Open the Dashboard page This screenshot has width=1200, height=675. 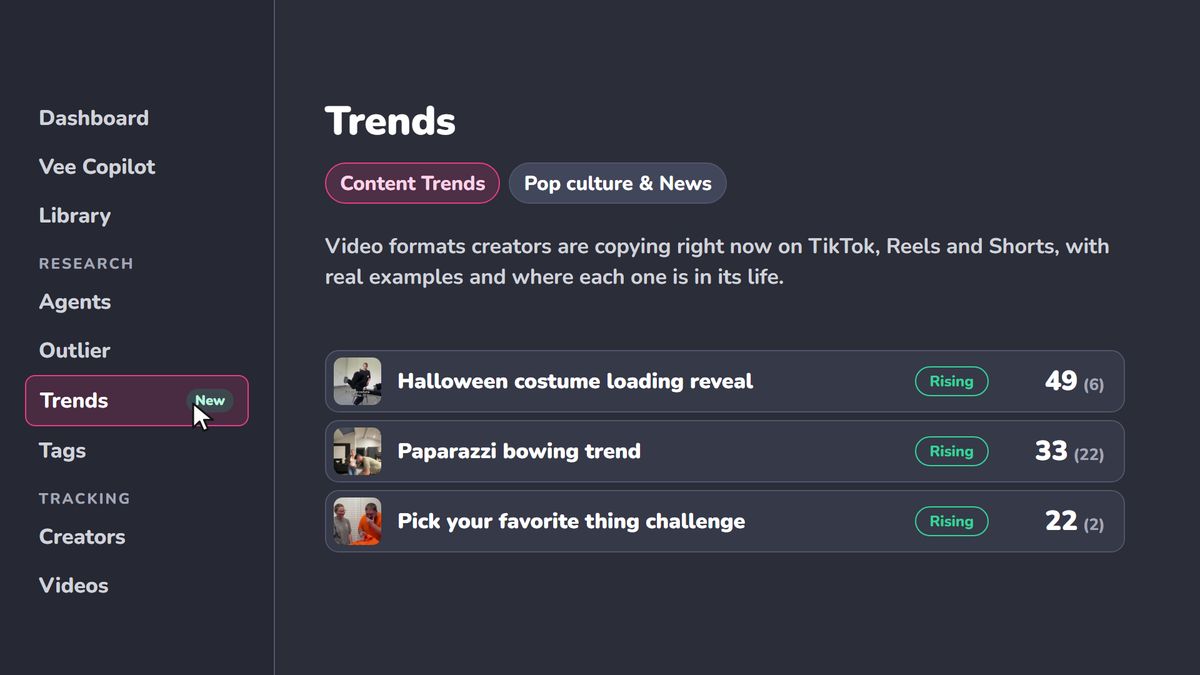[94, 118]
